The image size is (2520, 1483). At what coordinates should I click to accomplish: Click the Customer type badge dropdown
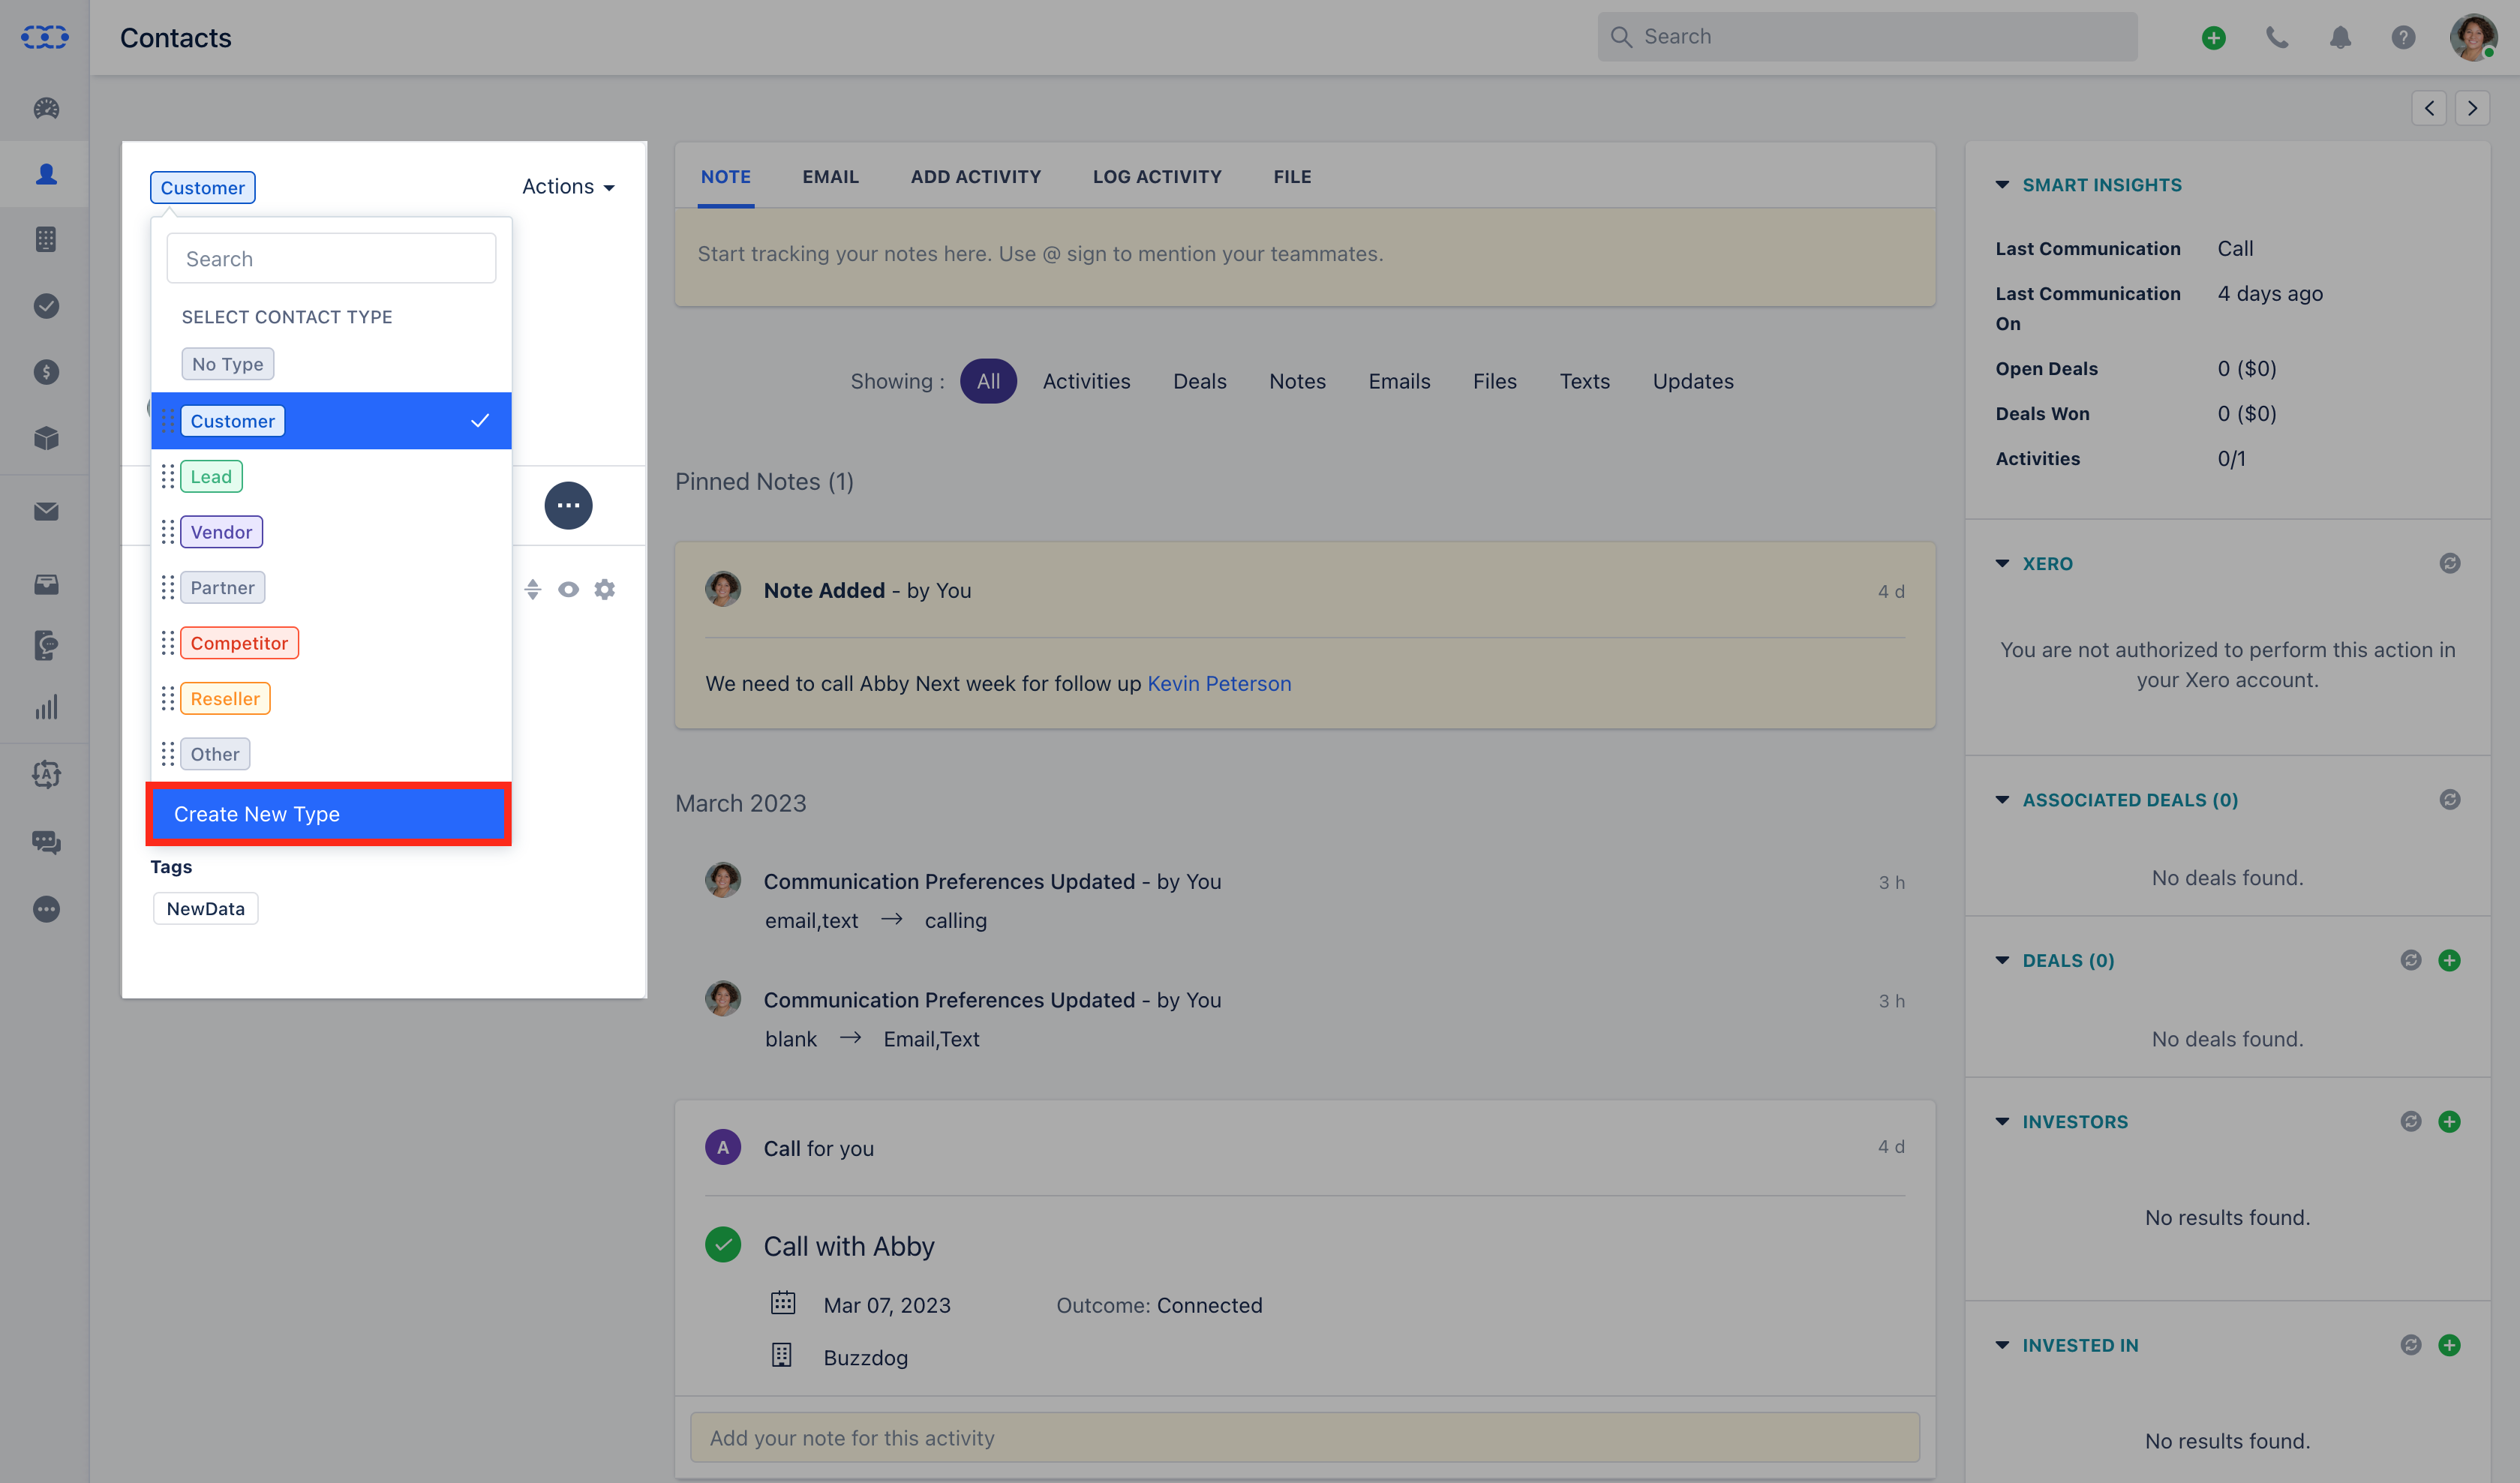(203, 188)
